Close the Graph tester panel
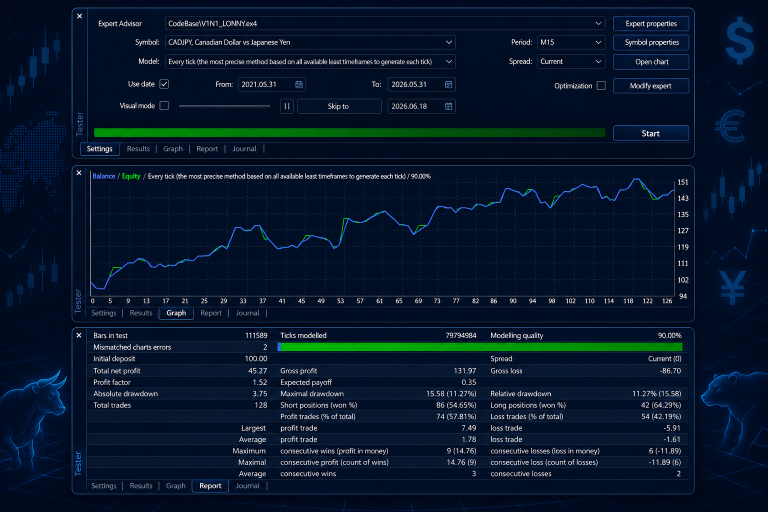 (x=79, y=173)
